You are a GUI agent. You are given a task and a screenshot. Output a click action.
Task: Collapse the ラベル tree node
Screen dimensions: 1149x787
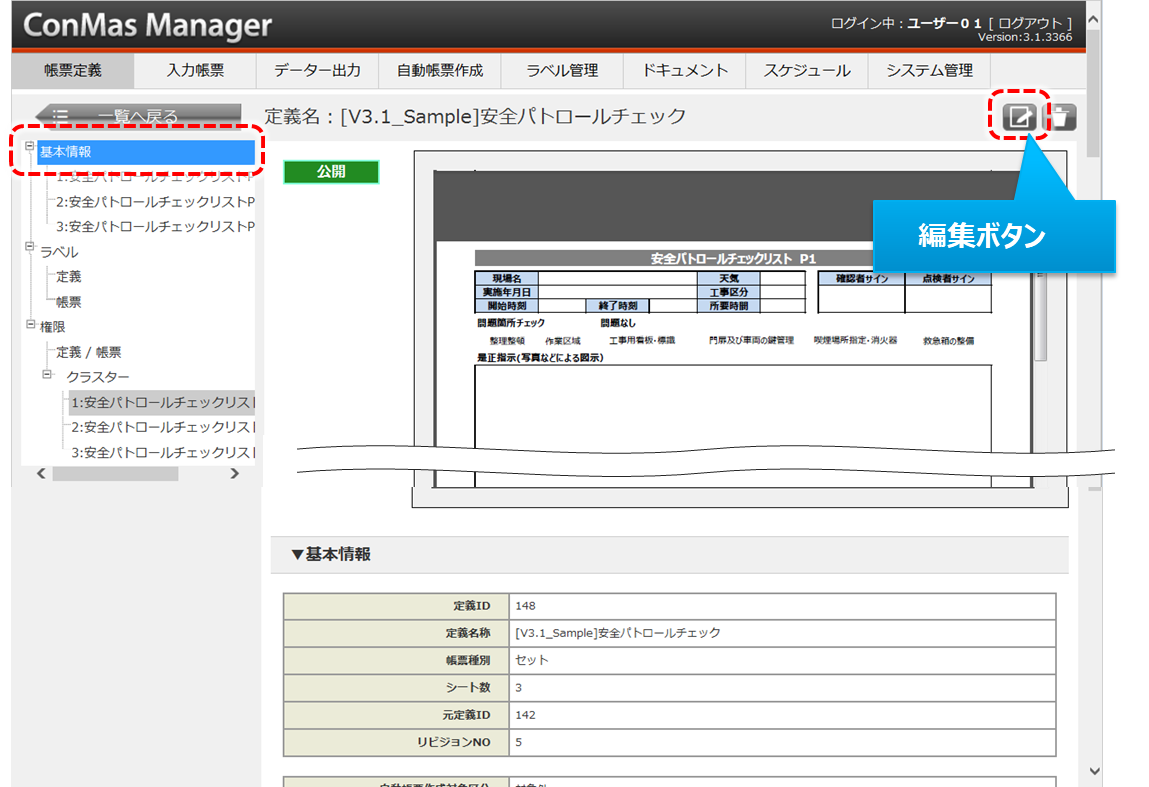click(x=30, y=249)
